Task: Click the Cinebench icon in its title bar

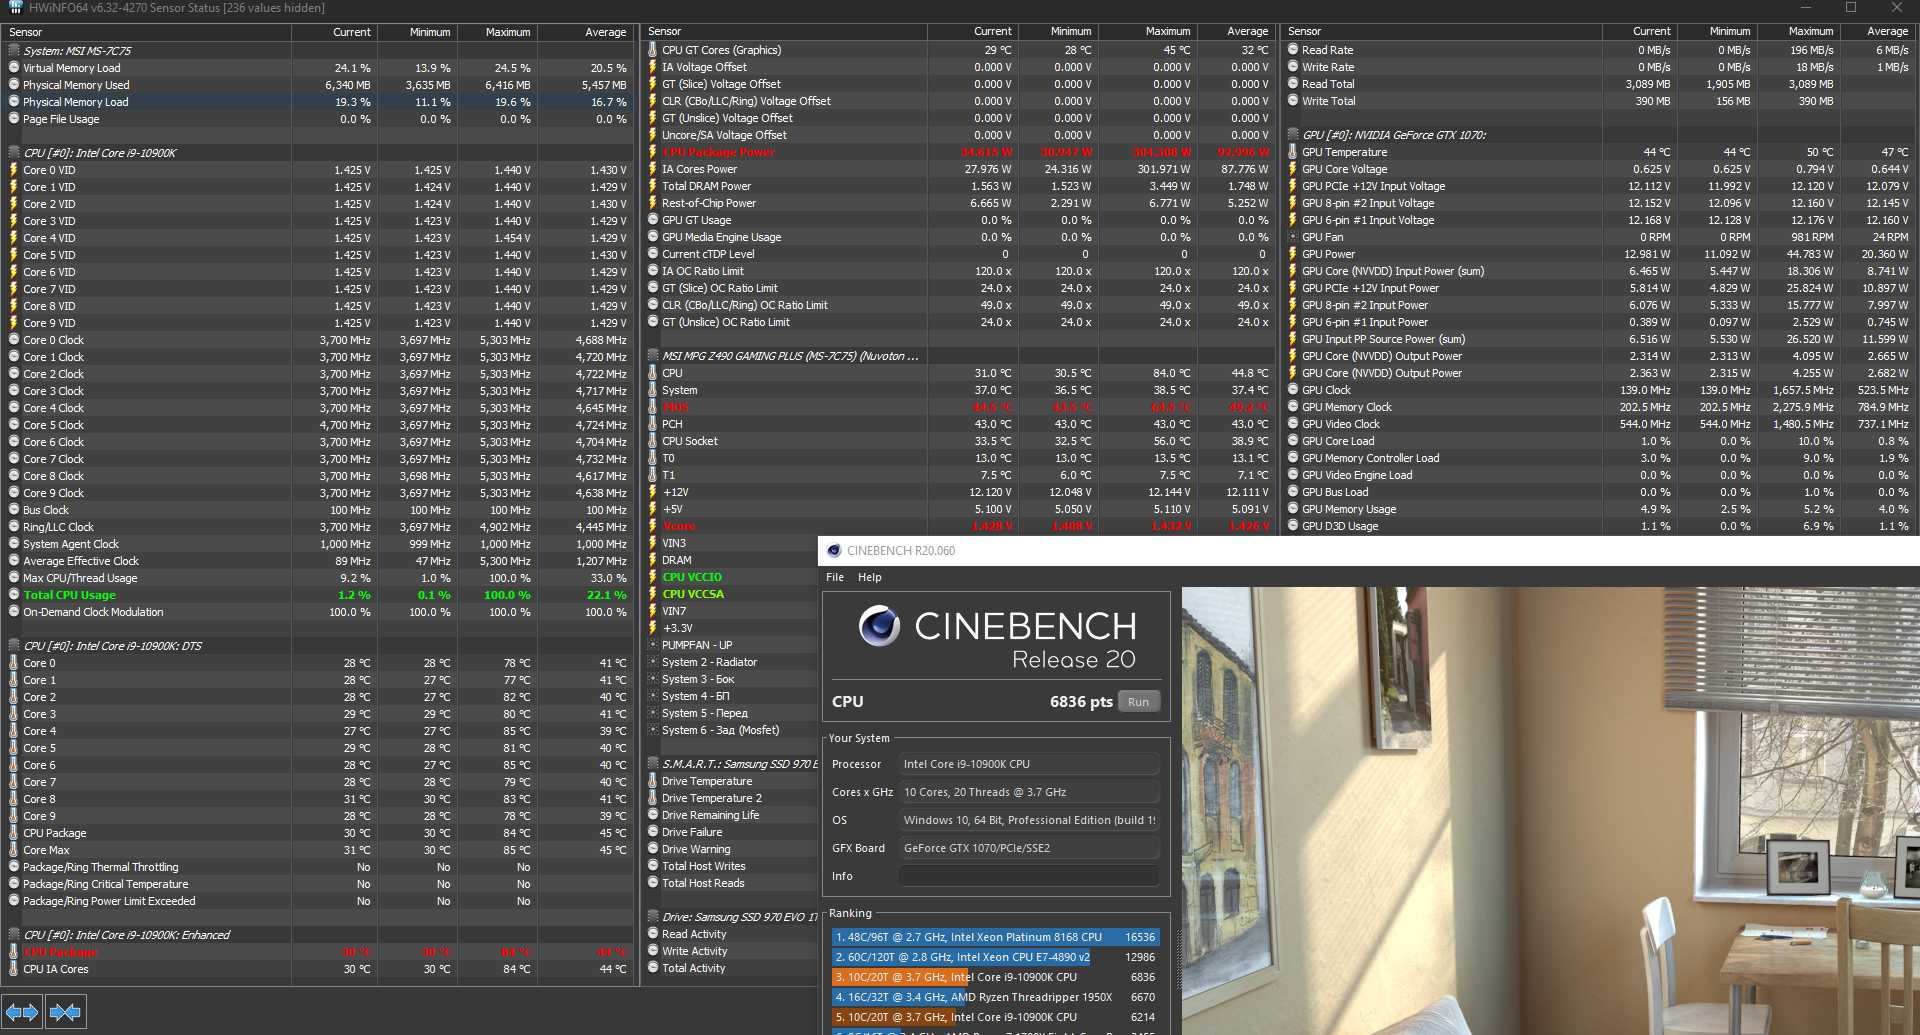Action: pos(834,550)
